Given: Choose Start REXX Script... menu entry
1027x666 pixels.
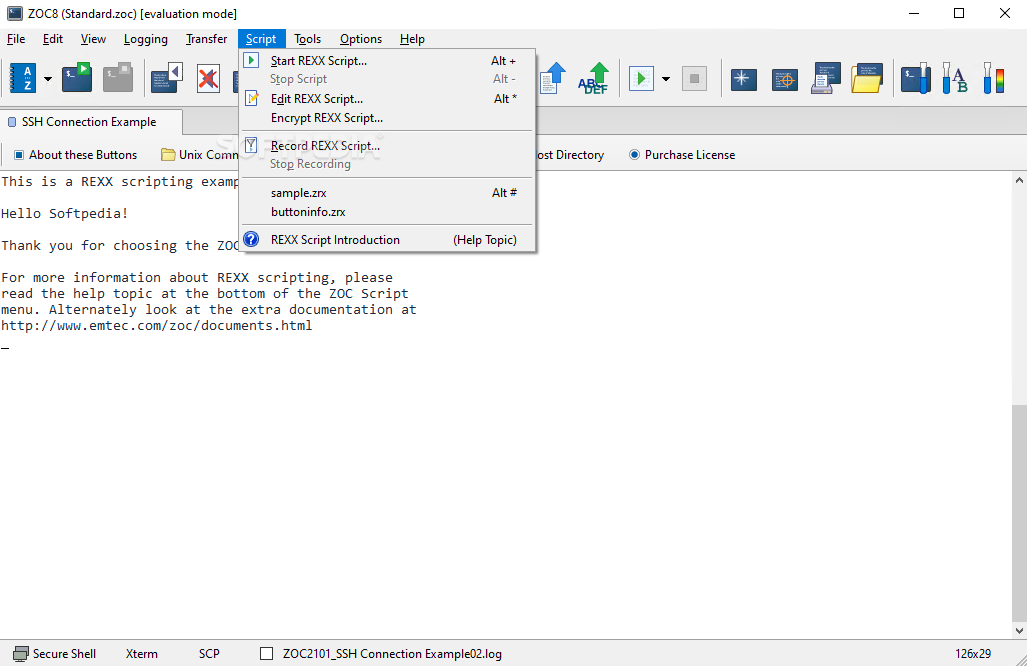Looking at the screenshot, I should [x=388, y=61].
